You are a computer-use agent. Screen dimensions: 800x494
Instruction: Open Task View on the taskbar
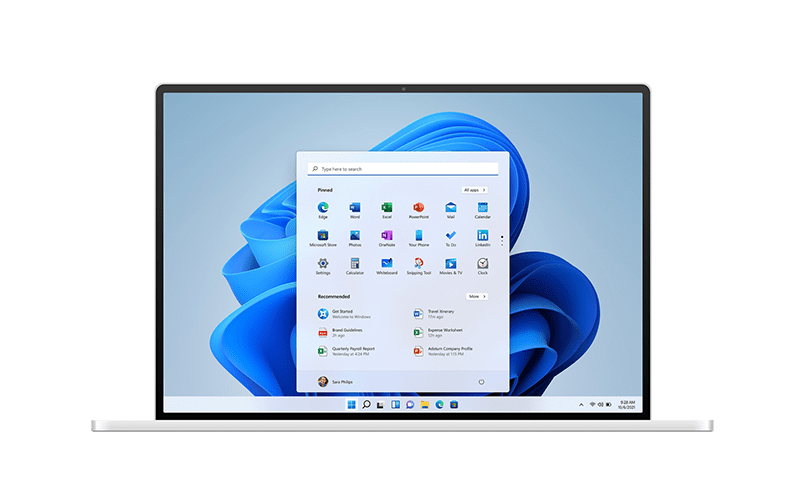click(x=380, y=405)
